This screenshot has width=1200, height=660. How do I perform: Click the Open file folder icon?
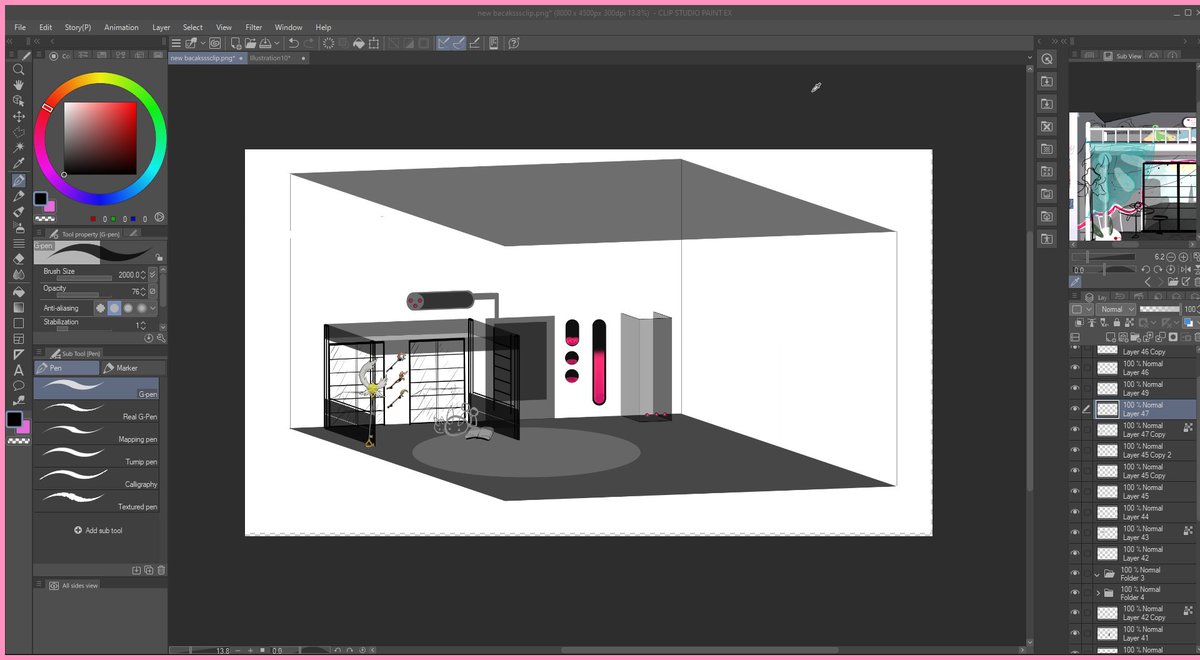point(250,43)
